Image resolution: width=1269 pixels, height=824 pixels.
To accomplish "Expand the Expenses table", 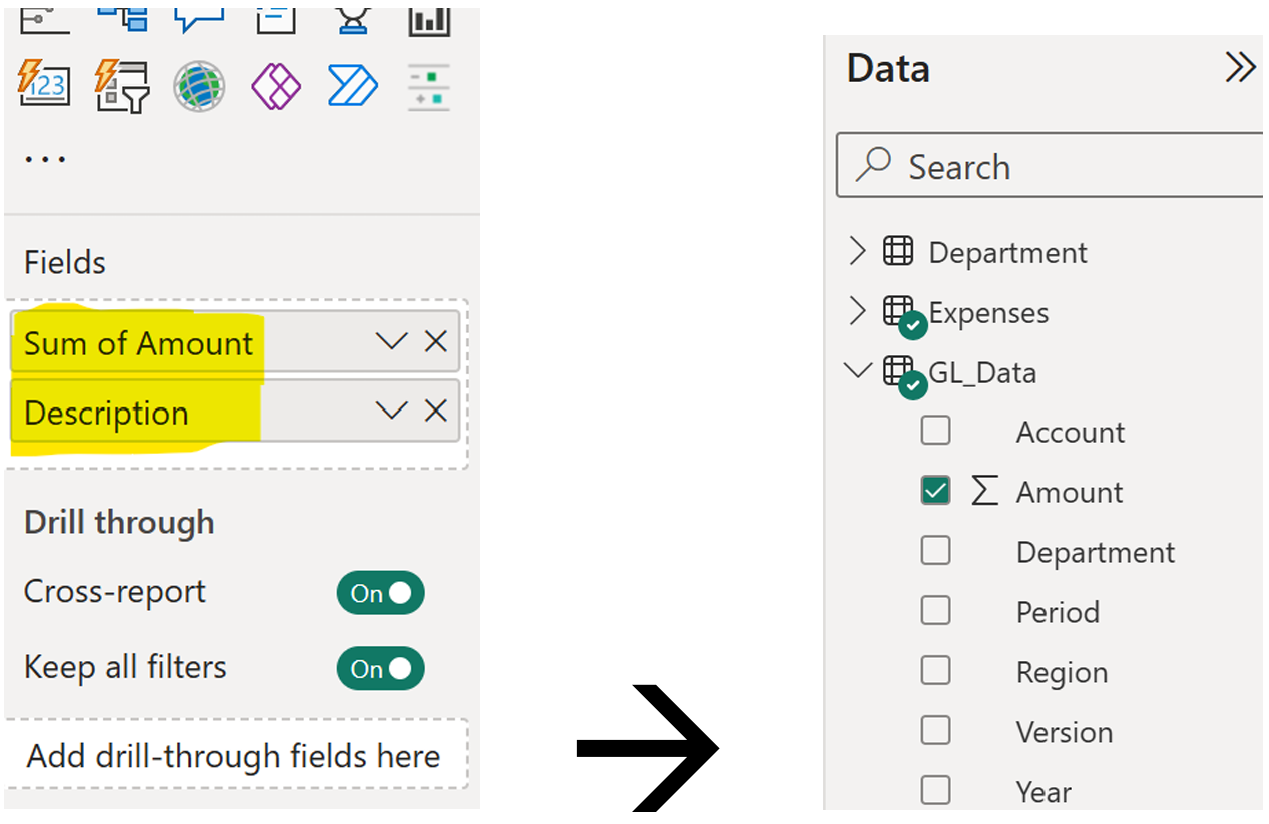I will click(x=857, y=311).
